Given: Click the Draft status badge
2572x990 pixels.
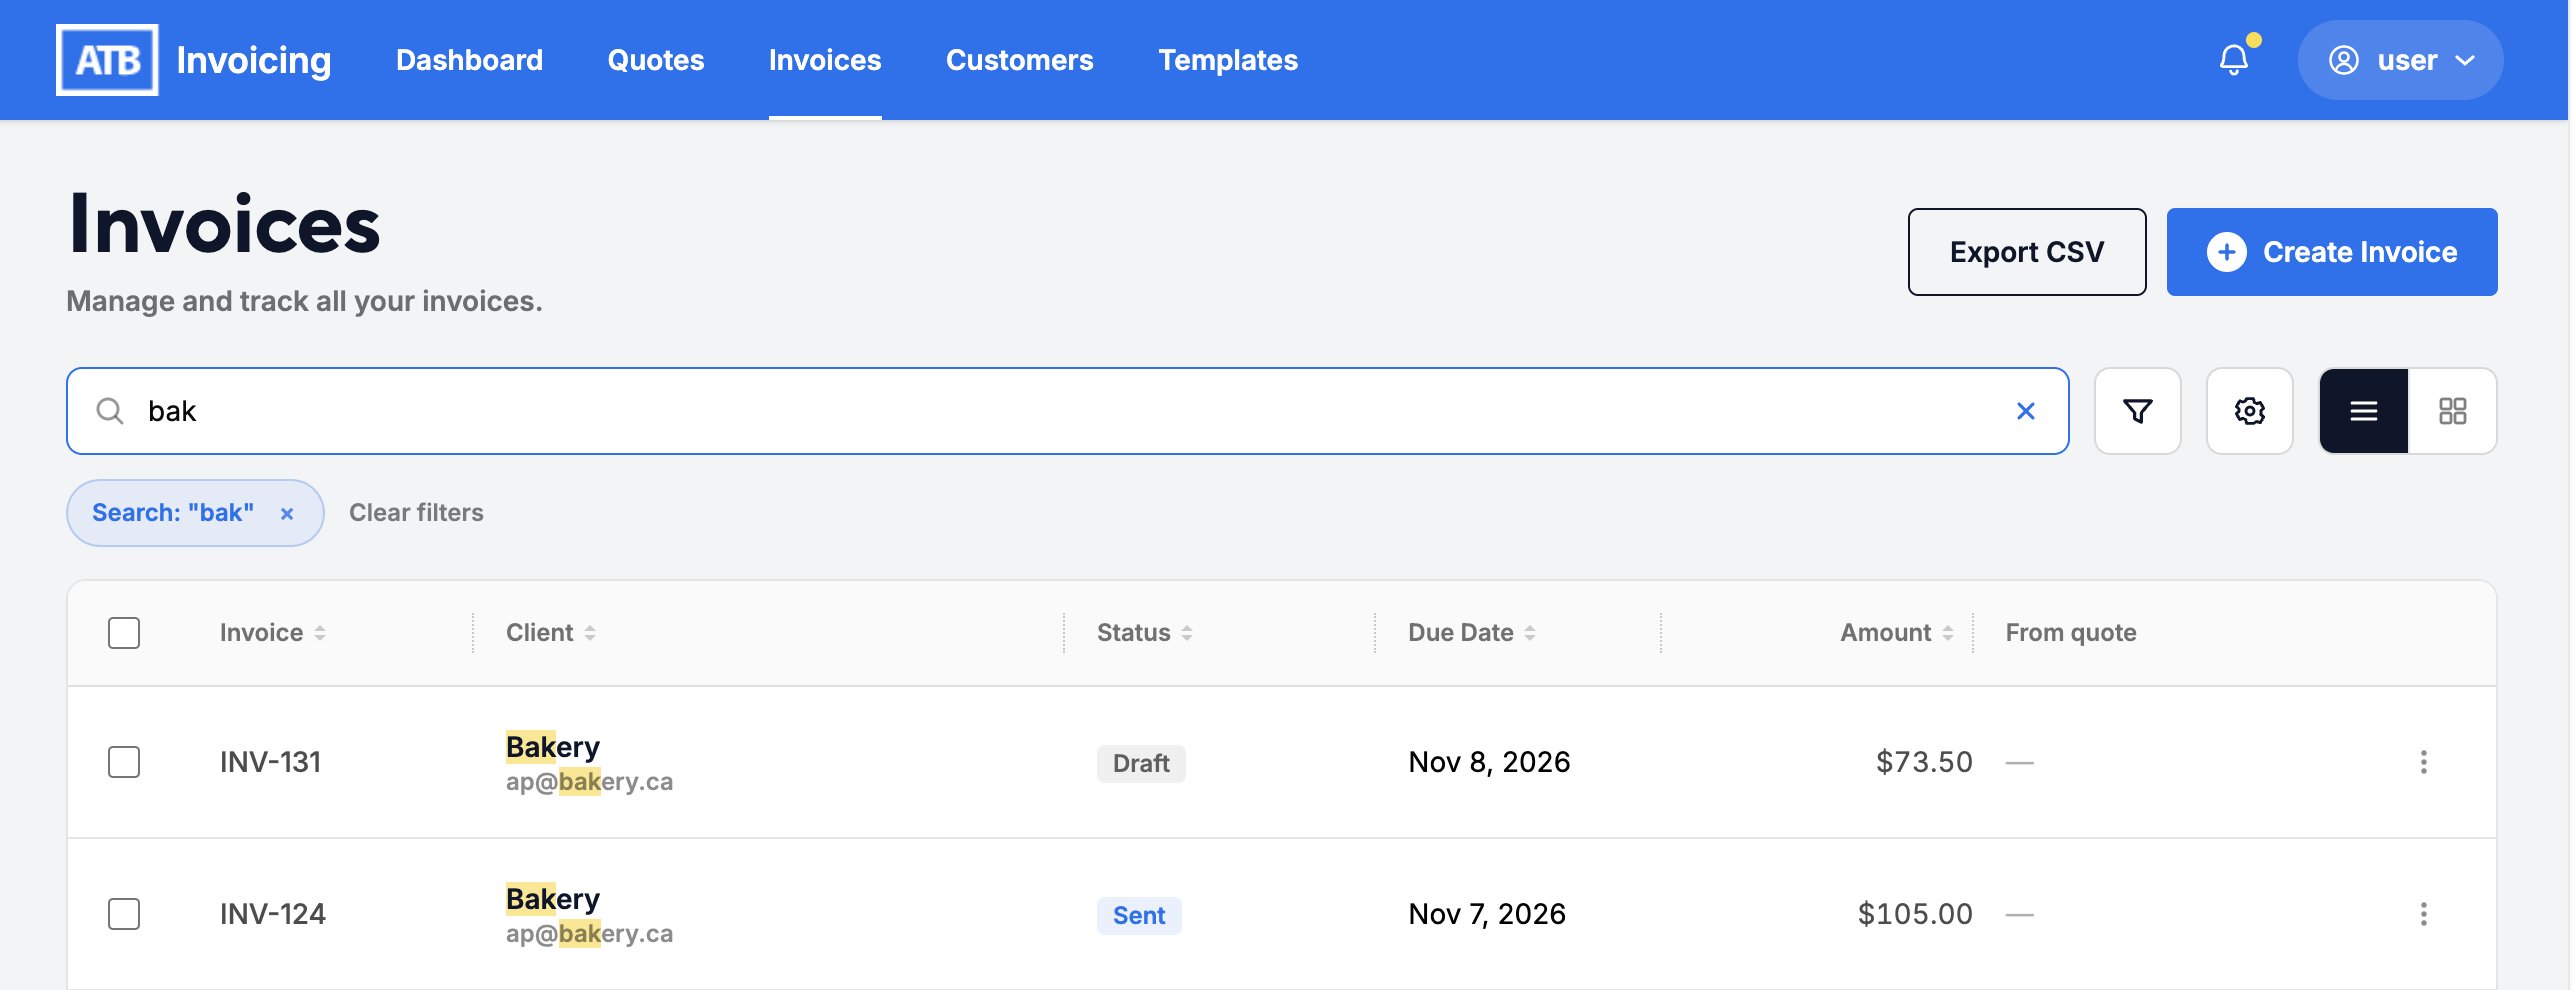Looking at the screenshot, I should pyautogui.click(x=1141, y=763).
